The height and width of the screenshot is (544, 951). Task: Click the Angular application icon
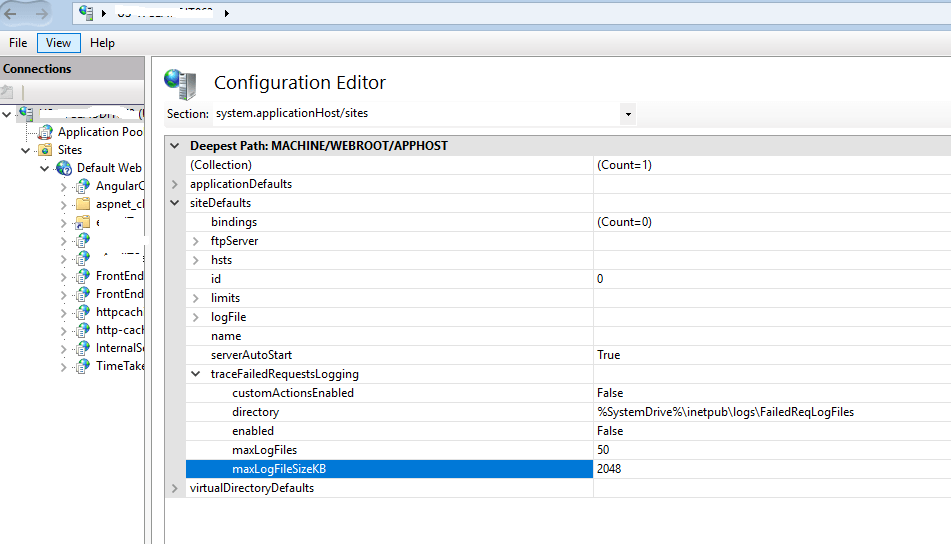pyautogui.click(x=82, y=186)
